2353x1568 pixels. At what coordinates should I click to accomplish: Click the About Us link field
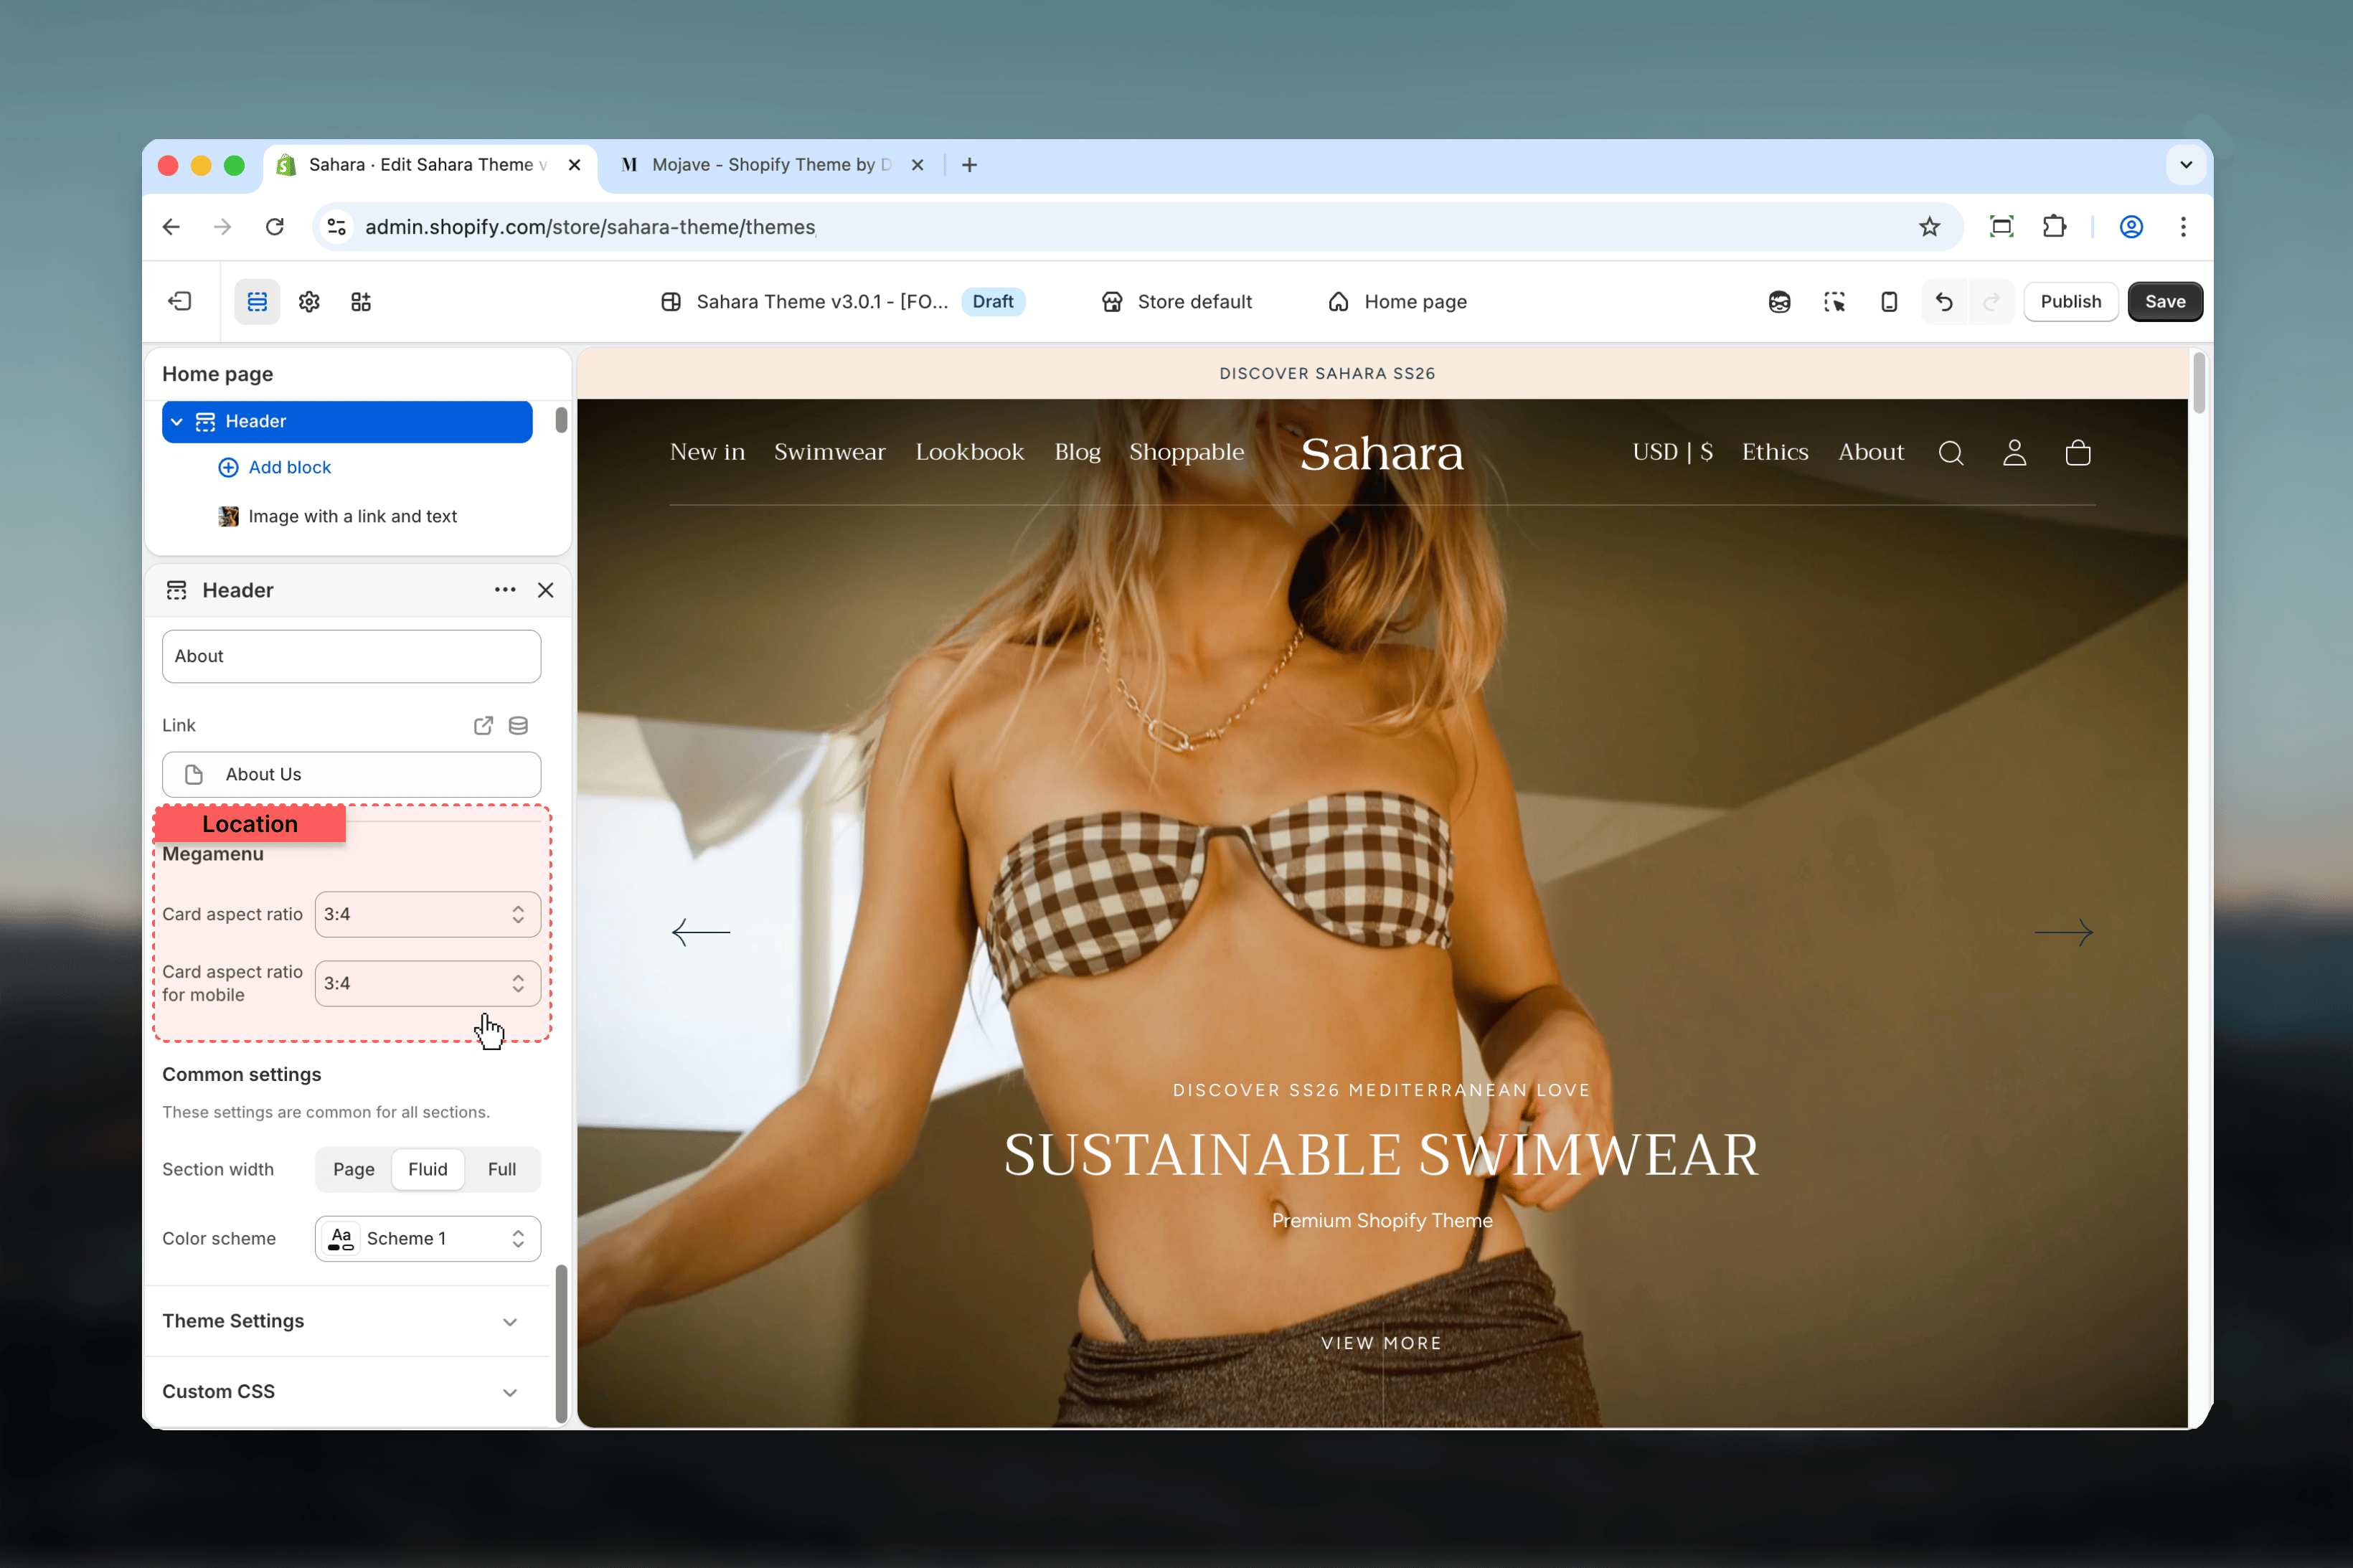coord(351,774)
